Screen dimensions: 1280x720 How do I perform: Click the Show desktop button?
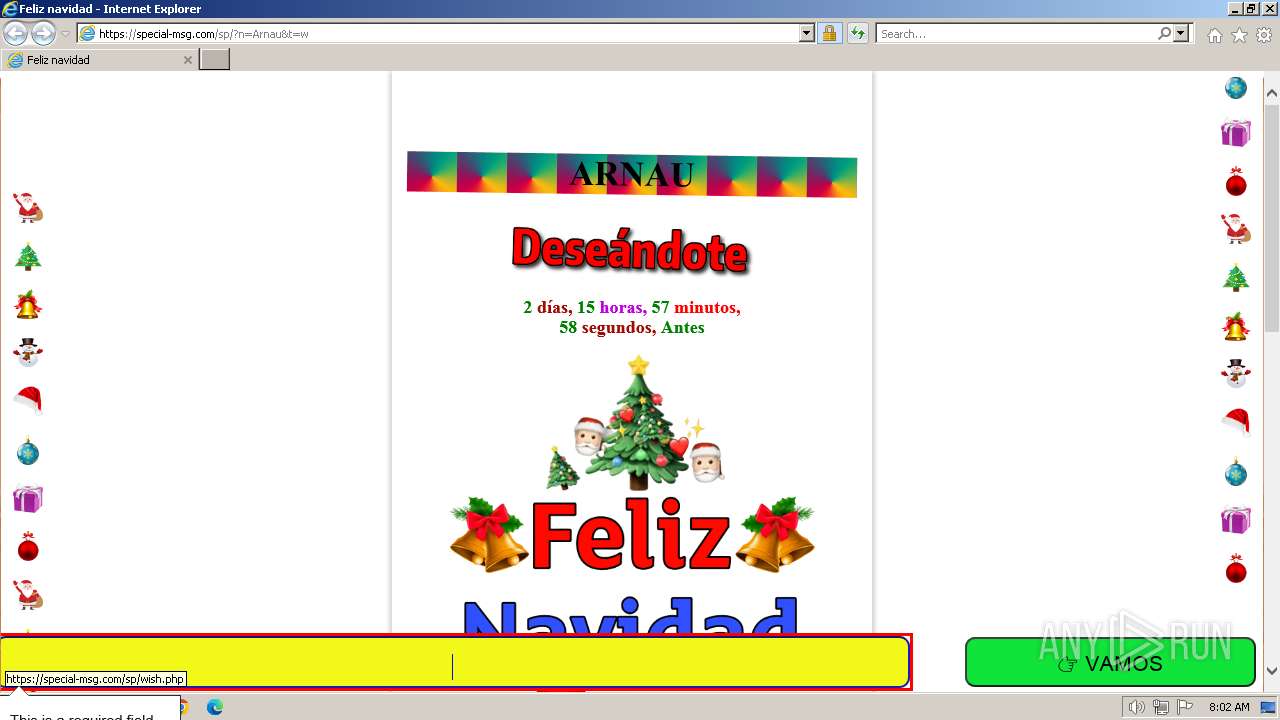click(x=1269, y=707)
